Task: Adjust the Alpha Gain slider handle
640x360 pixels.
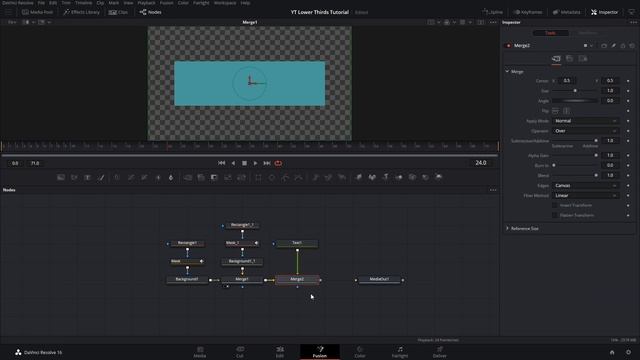Action: tap(596, 156)
